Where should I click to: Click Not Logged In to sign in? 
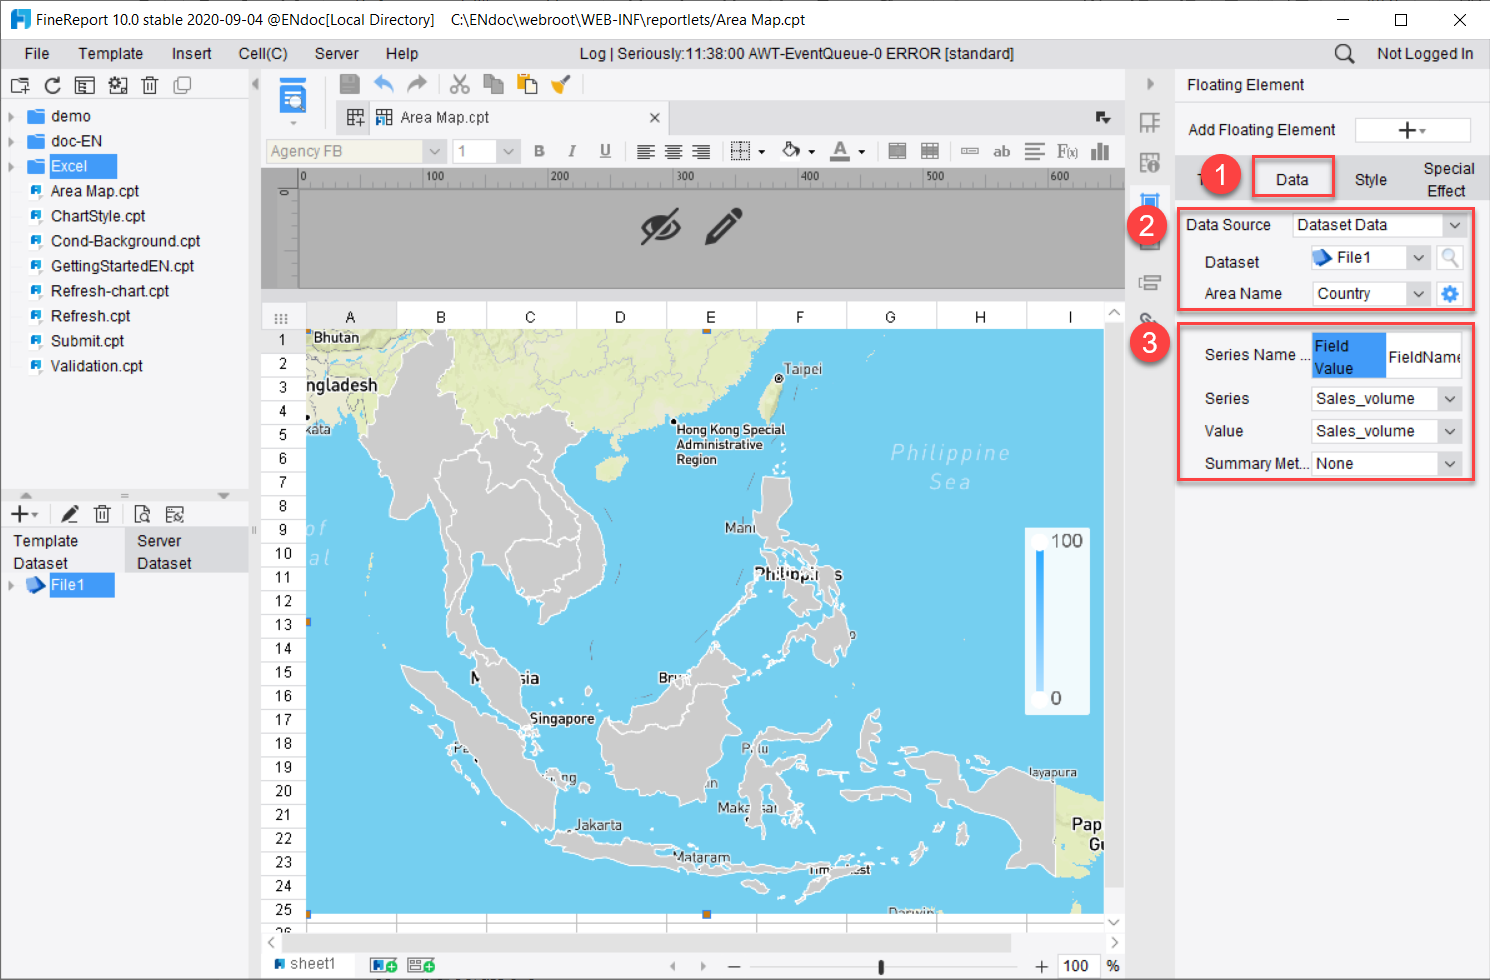[x=1425, y=53]
